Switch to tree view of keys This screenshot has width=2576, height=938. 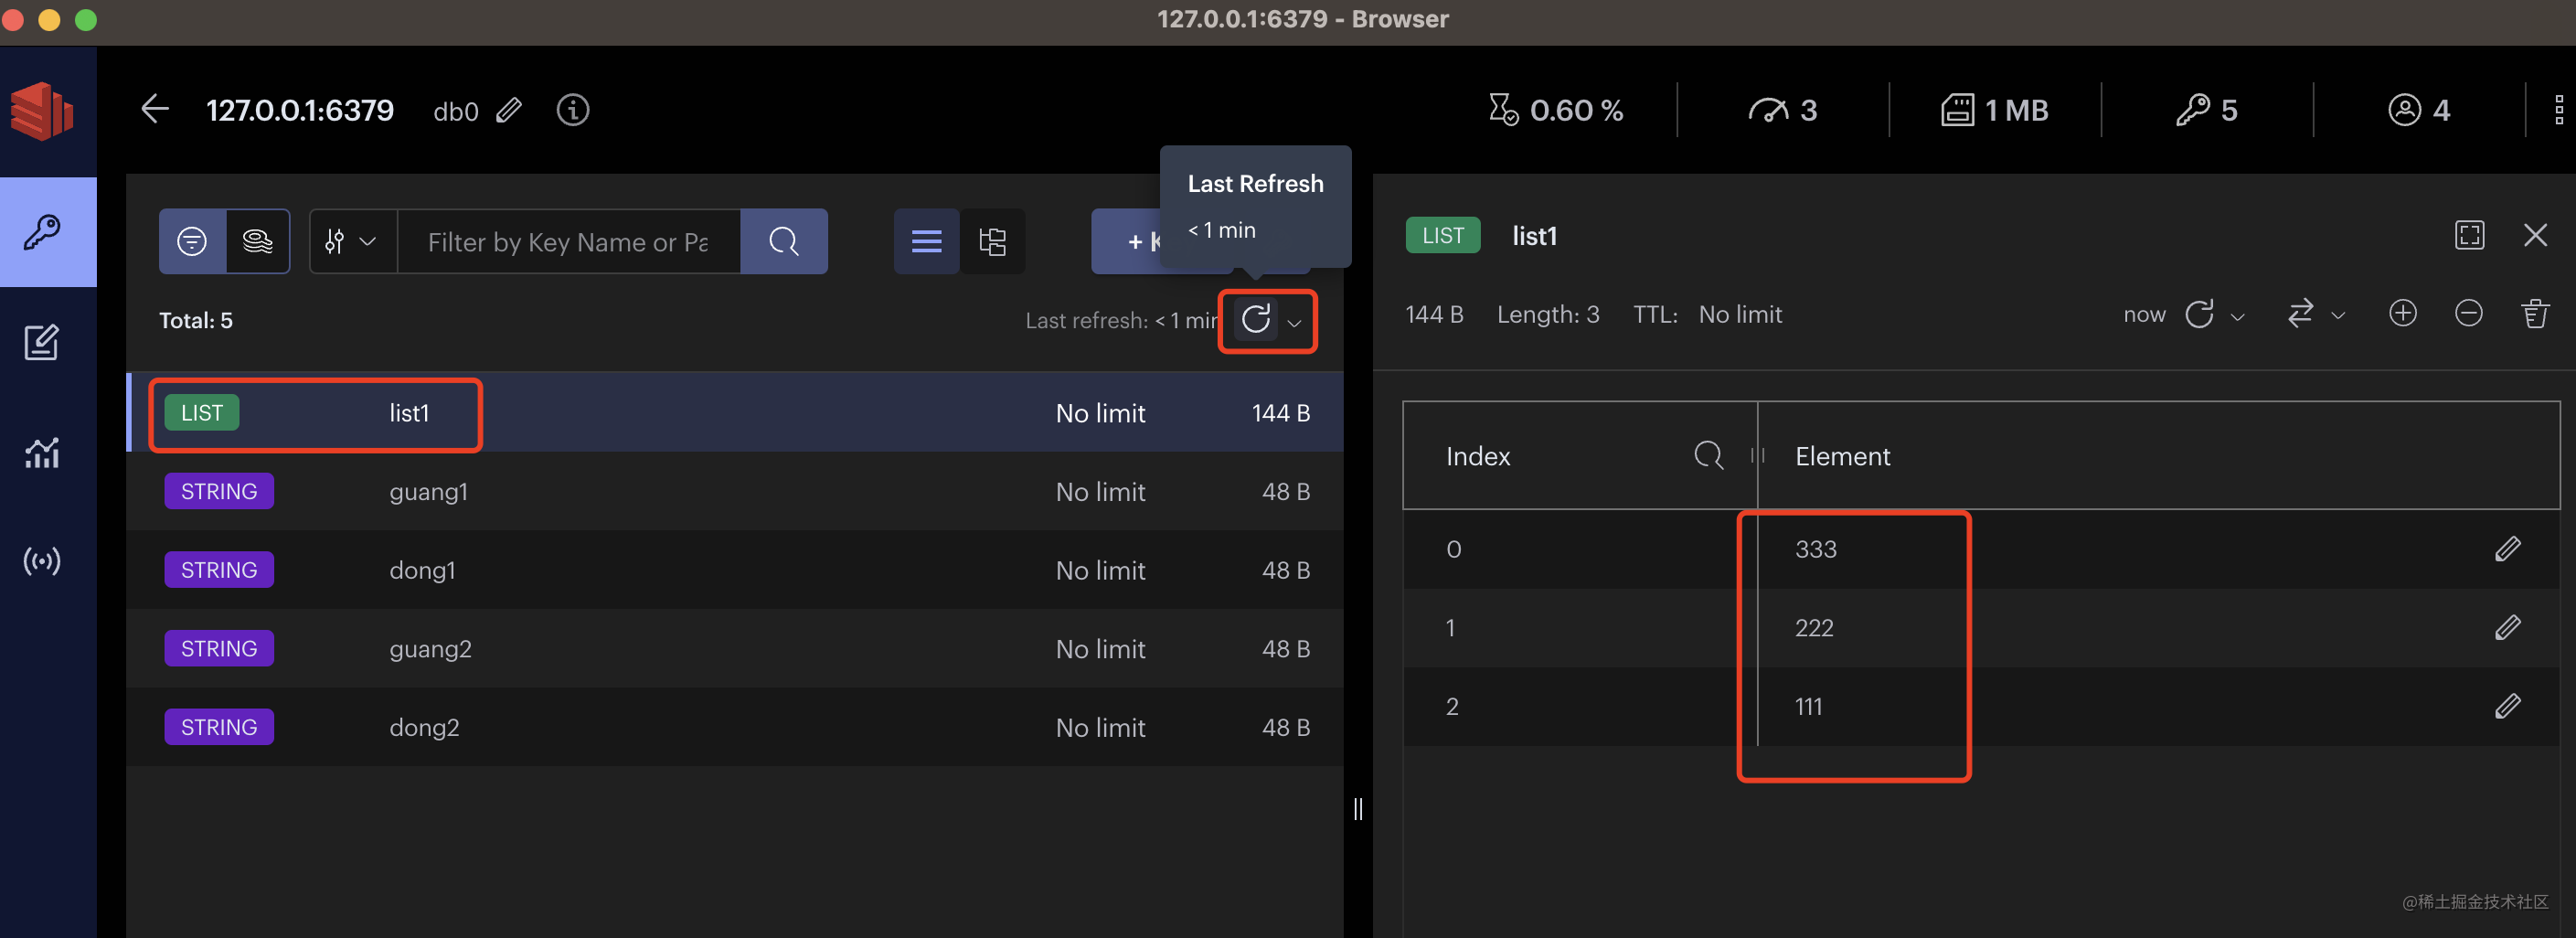tap(992, 242)
